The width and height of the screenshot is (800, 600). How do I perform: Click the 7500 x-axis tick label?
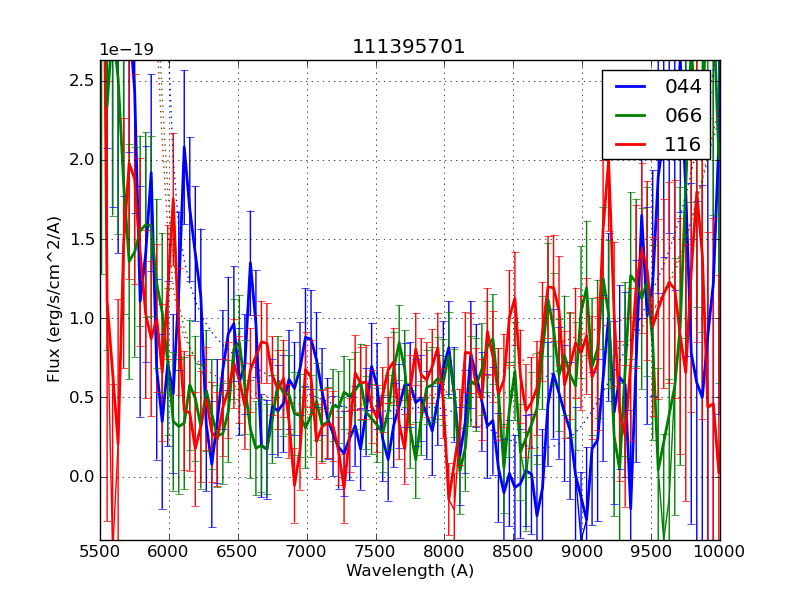[376, 552]
